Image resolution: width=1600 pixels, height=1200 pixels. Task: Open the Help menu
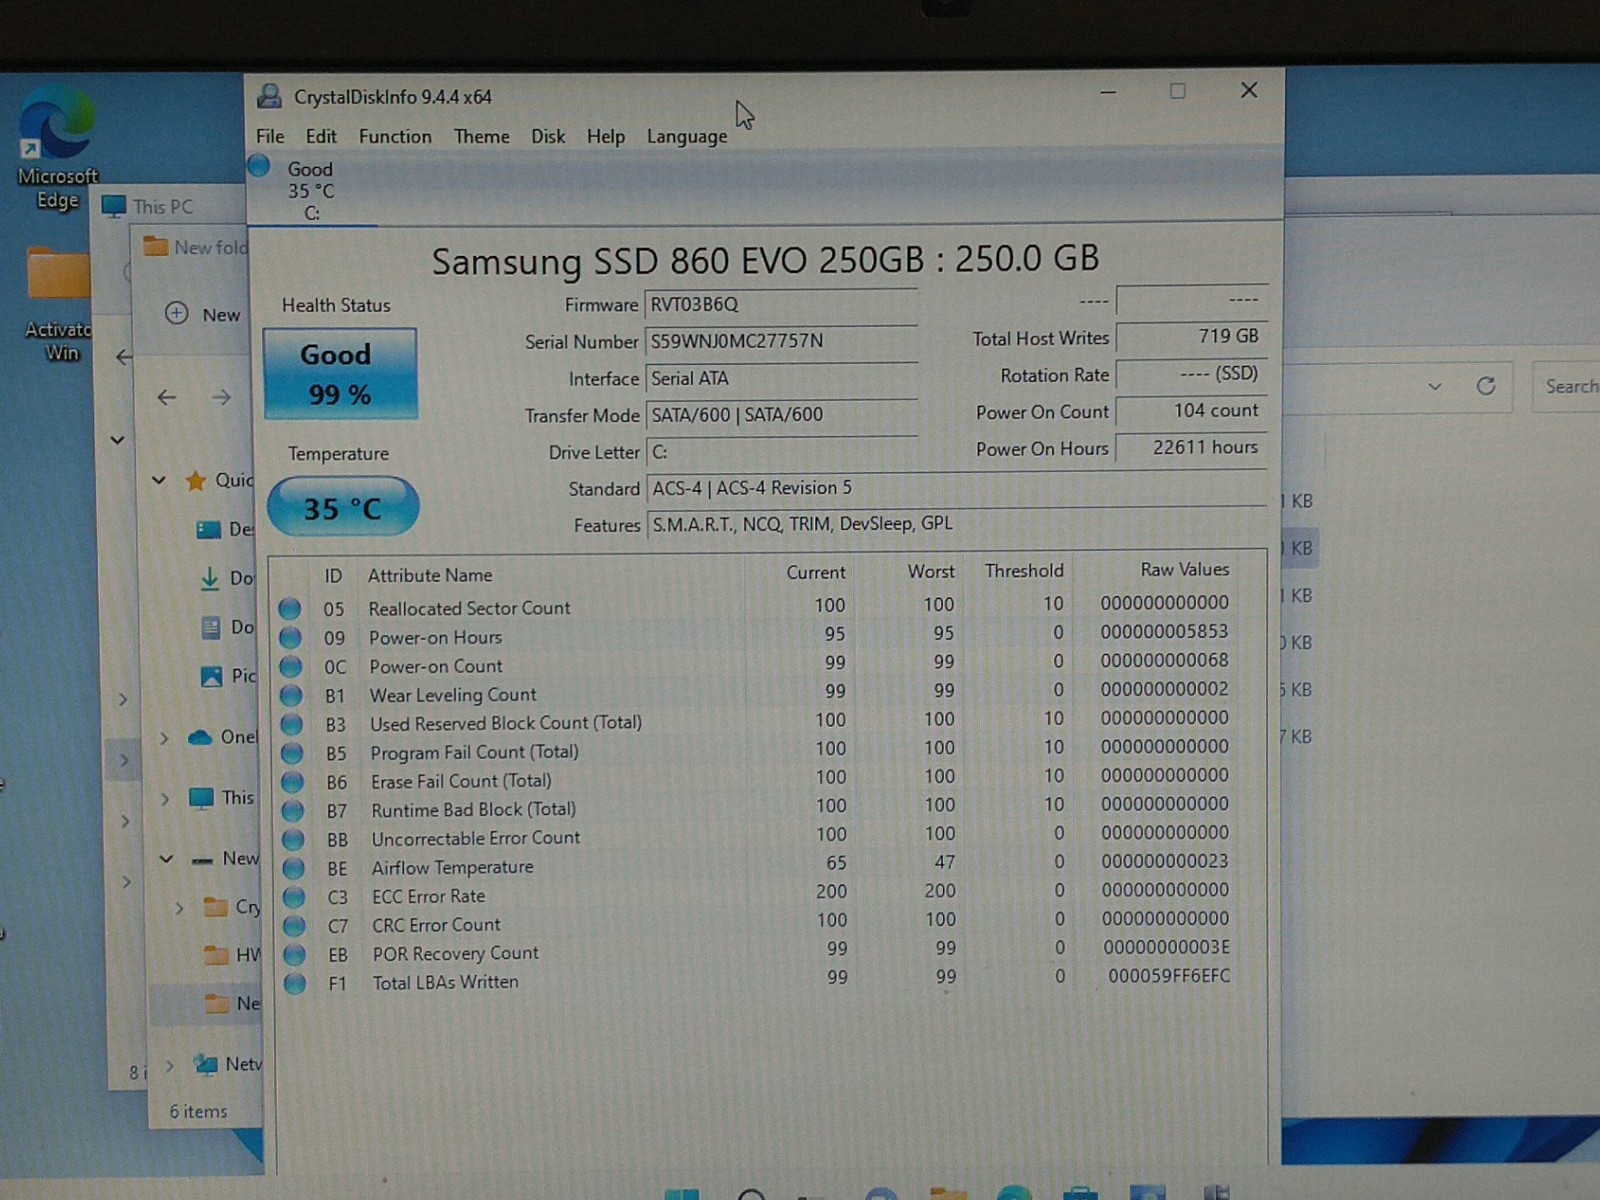tap(605, 137)
